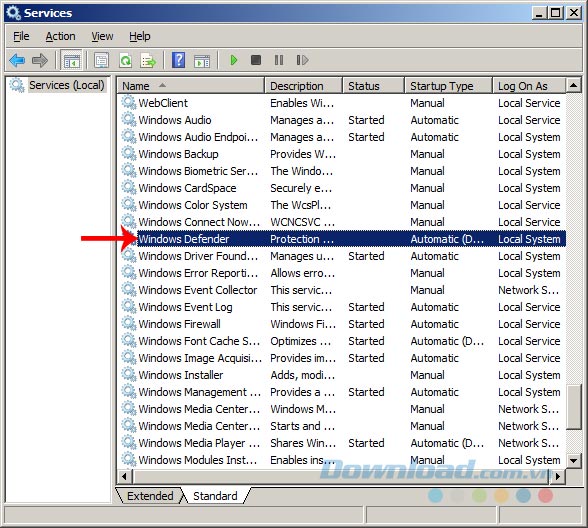This screenshot has height=528, width=588.
Task: Select the Windows Image Acquisition service
Action: coord(200,358)
